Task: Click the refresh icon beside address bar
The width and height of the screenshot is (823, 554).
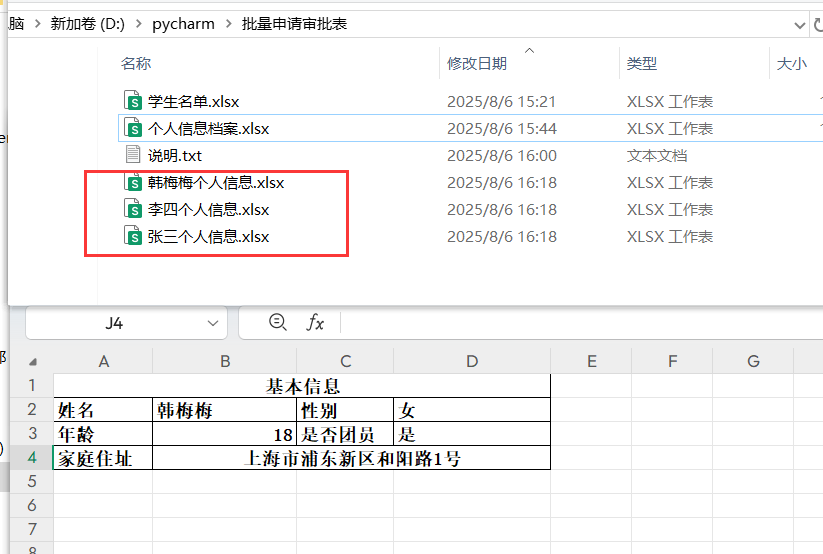Action: [818, 24]
